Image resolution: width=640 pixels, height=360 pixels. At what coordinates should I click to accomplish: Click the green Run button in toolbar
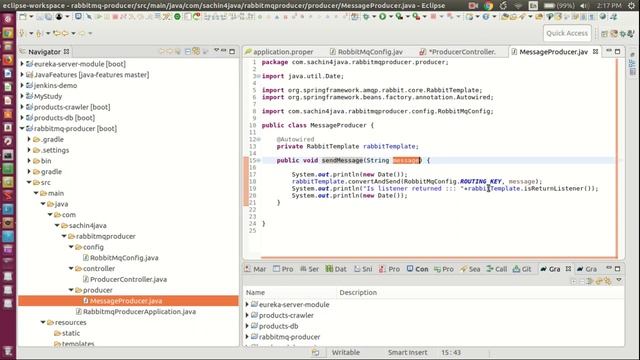coord(383,17)
